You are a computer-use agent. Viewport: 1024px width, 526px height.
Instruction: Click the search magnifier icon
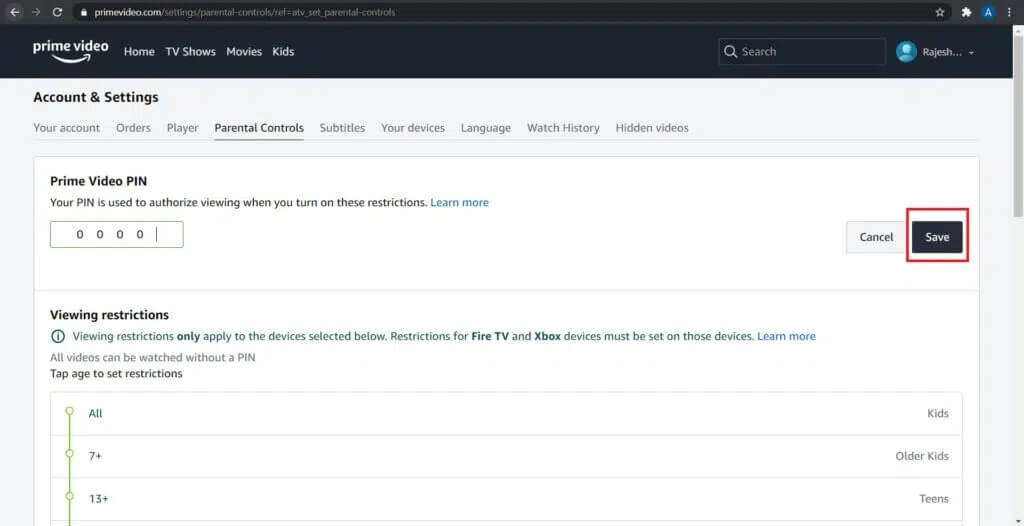[x=731, y=52]
